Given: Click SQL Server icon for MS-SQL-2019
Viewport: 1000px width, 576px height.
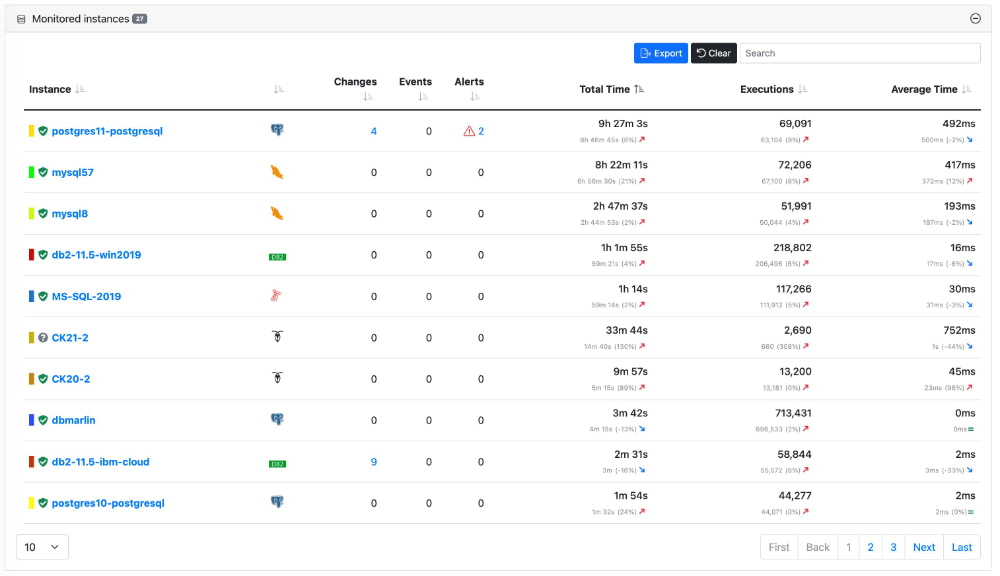Looking at the screenshot, I should 276,295.
